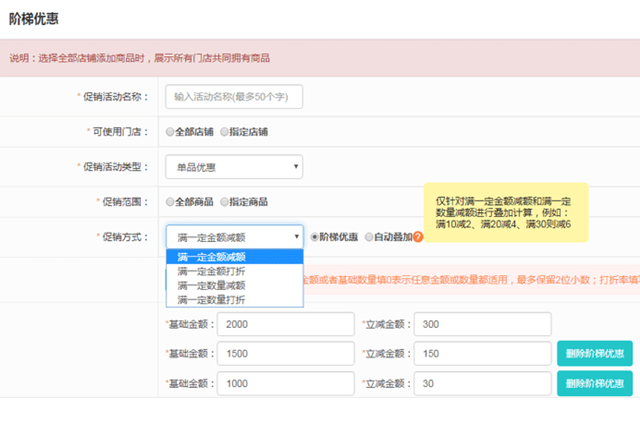Open the 单品优惠 activity type dropdown
Viewport: 640px width, 434px height.
(234, 167)
